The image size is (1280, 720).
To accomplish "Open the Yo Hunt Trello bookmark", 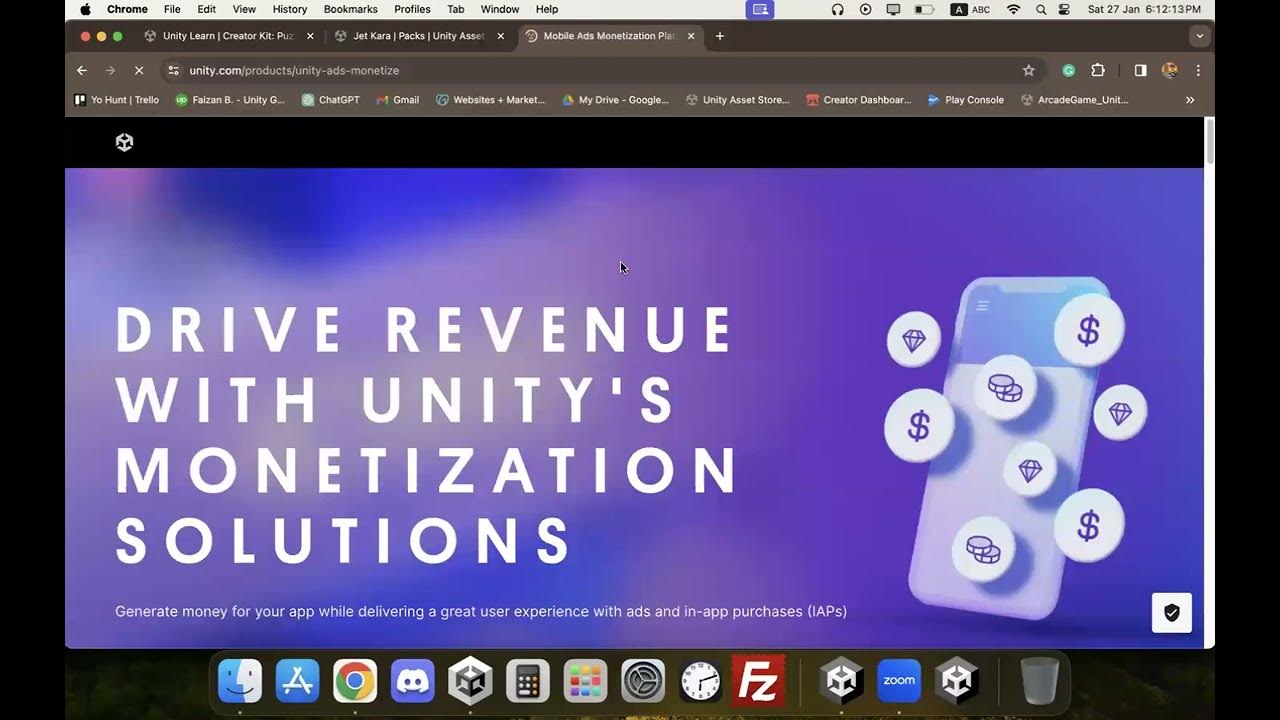I will (x=117, y=100).
